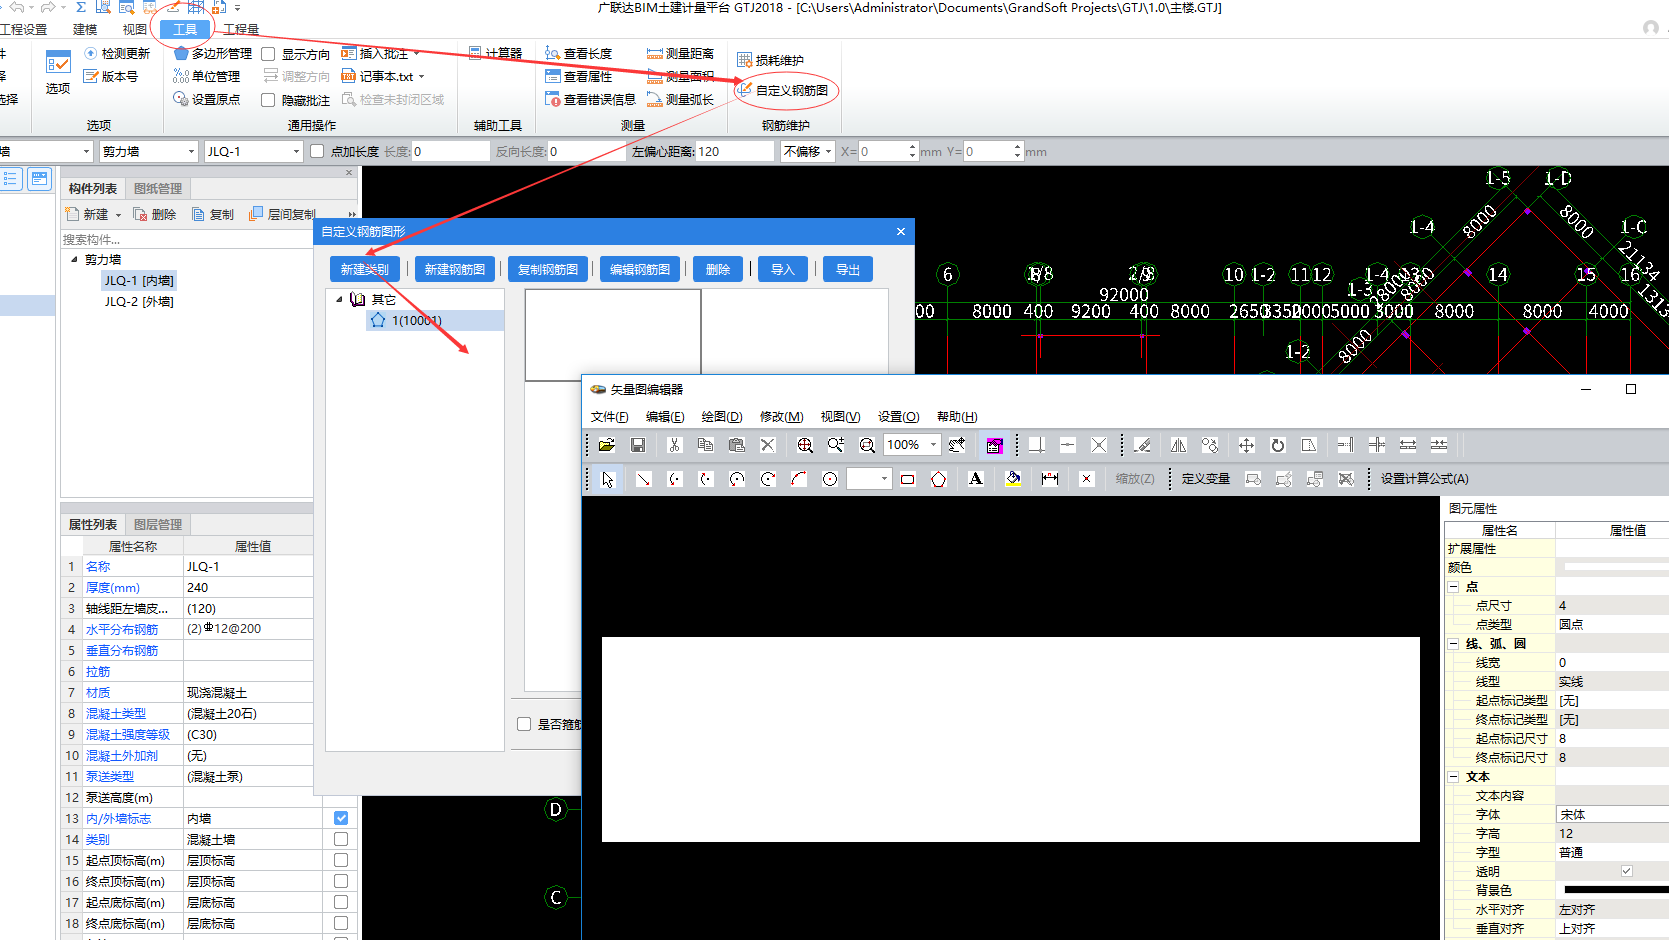Open 自定义钢筋图 tool in ribbon
This screenshot has height=940, width=1669.
coord(783,90)
